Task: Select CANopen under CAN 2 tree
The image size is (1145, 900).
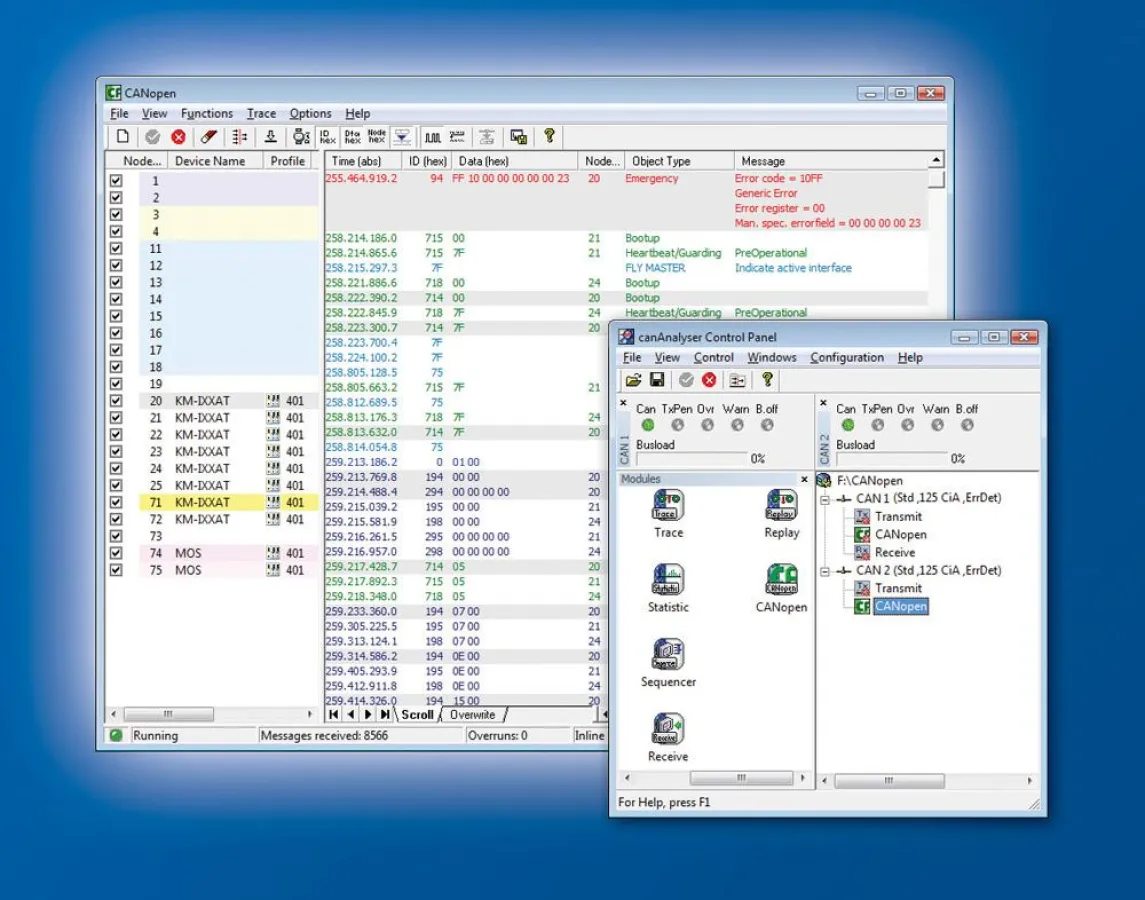Action: click(x=900, y=606)
